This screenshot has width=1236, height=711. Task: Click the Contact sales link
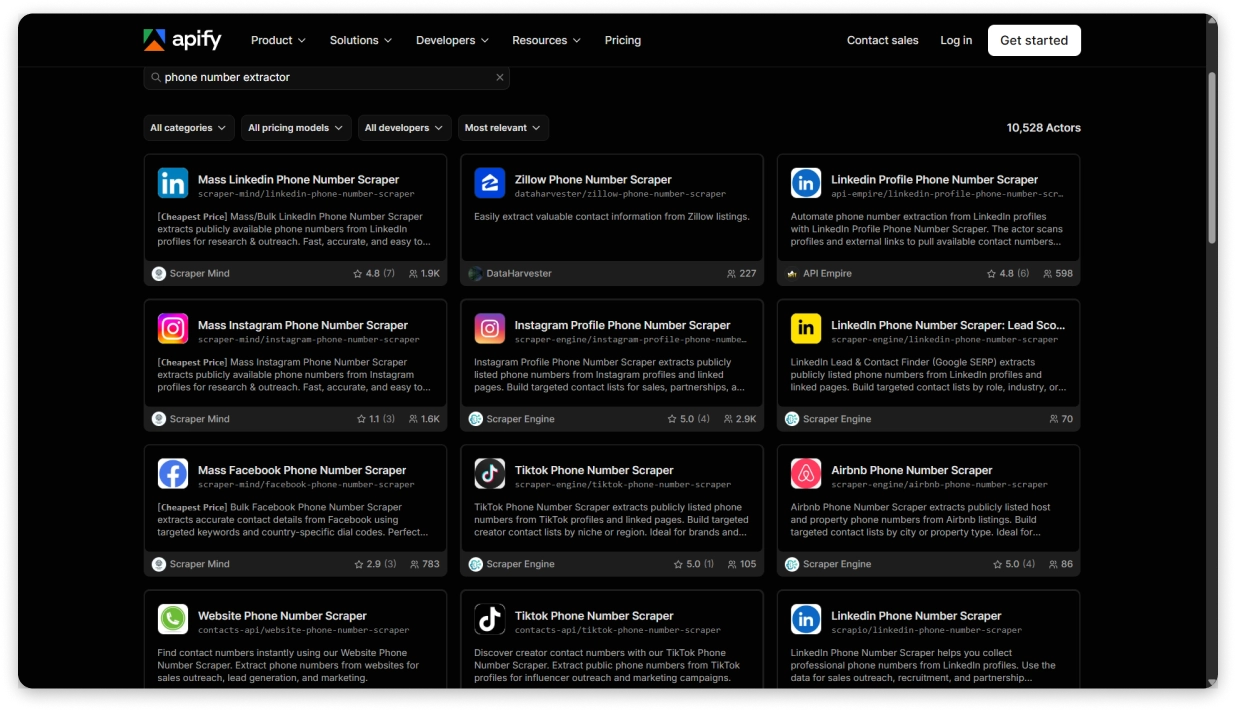pyautogui.click(x=882, y=40)
